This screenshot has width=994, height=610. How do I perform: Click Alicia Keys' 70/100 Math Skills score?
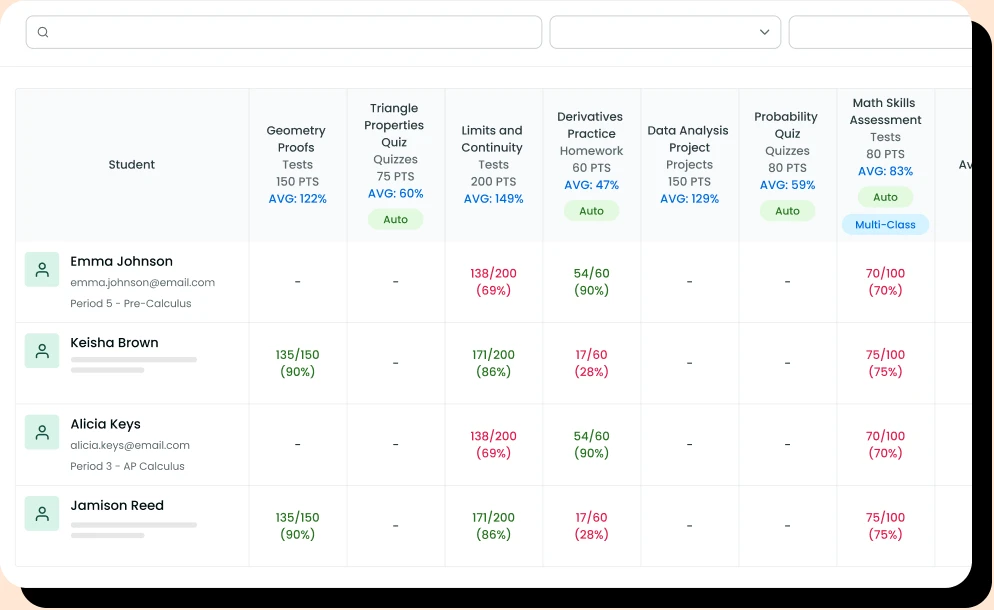tap(885, 445)
